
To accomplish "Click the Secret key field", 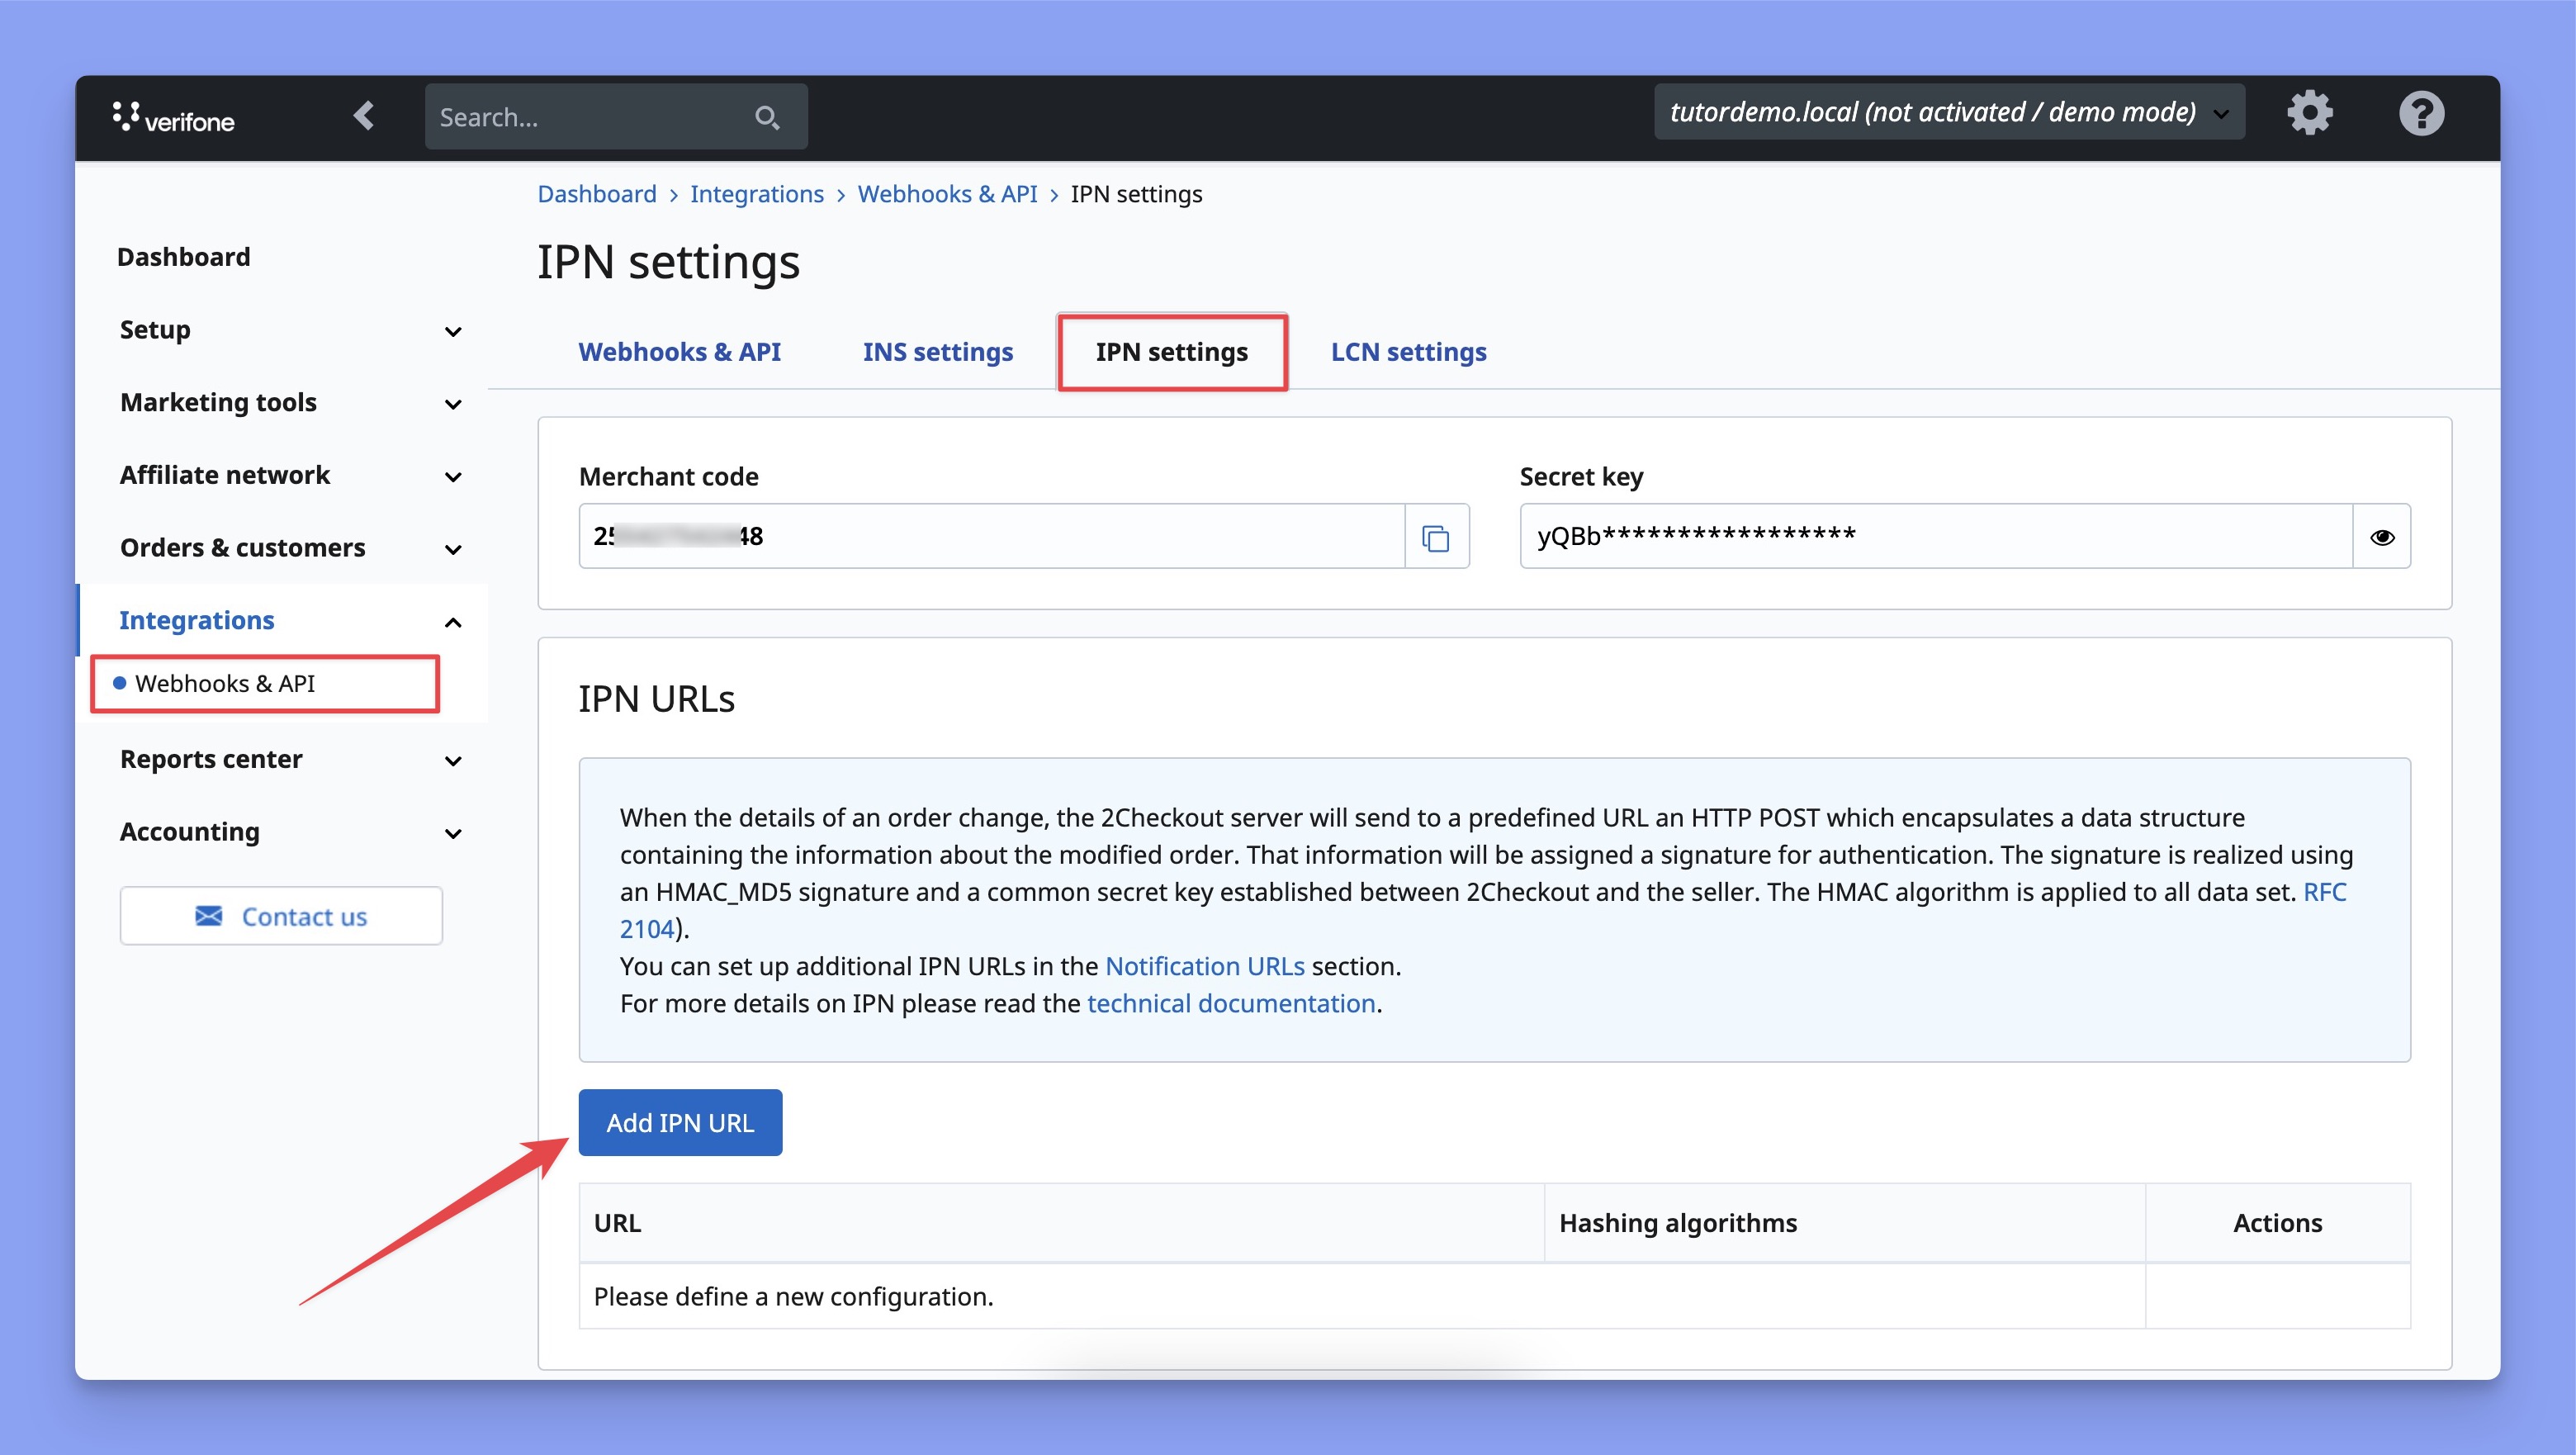I will (x=1936, y=537).
